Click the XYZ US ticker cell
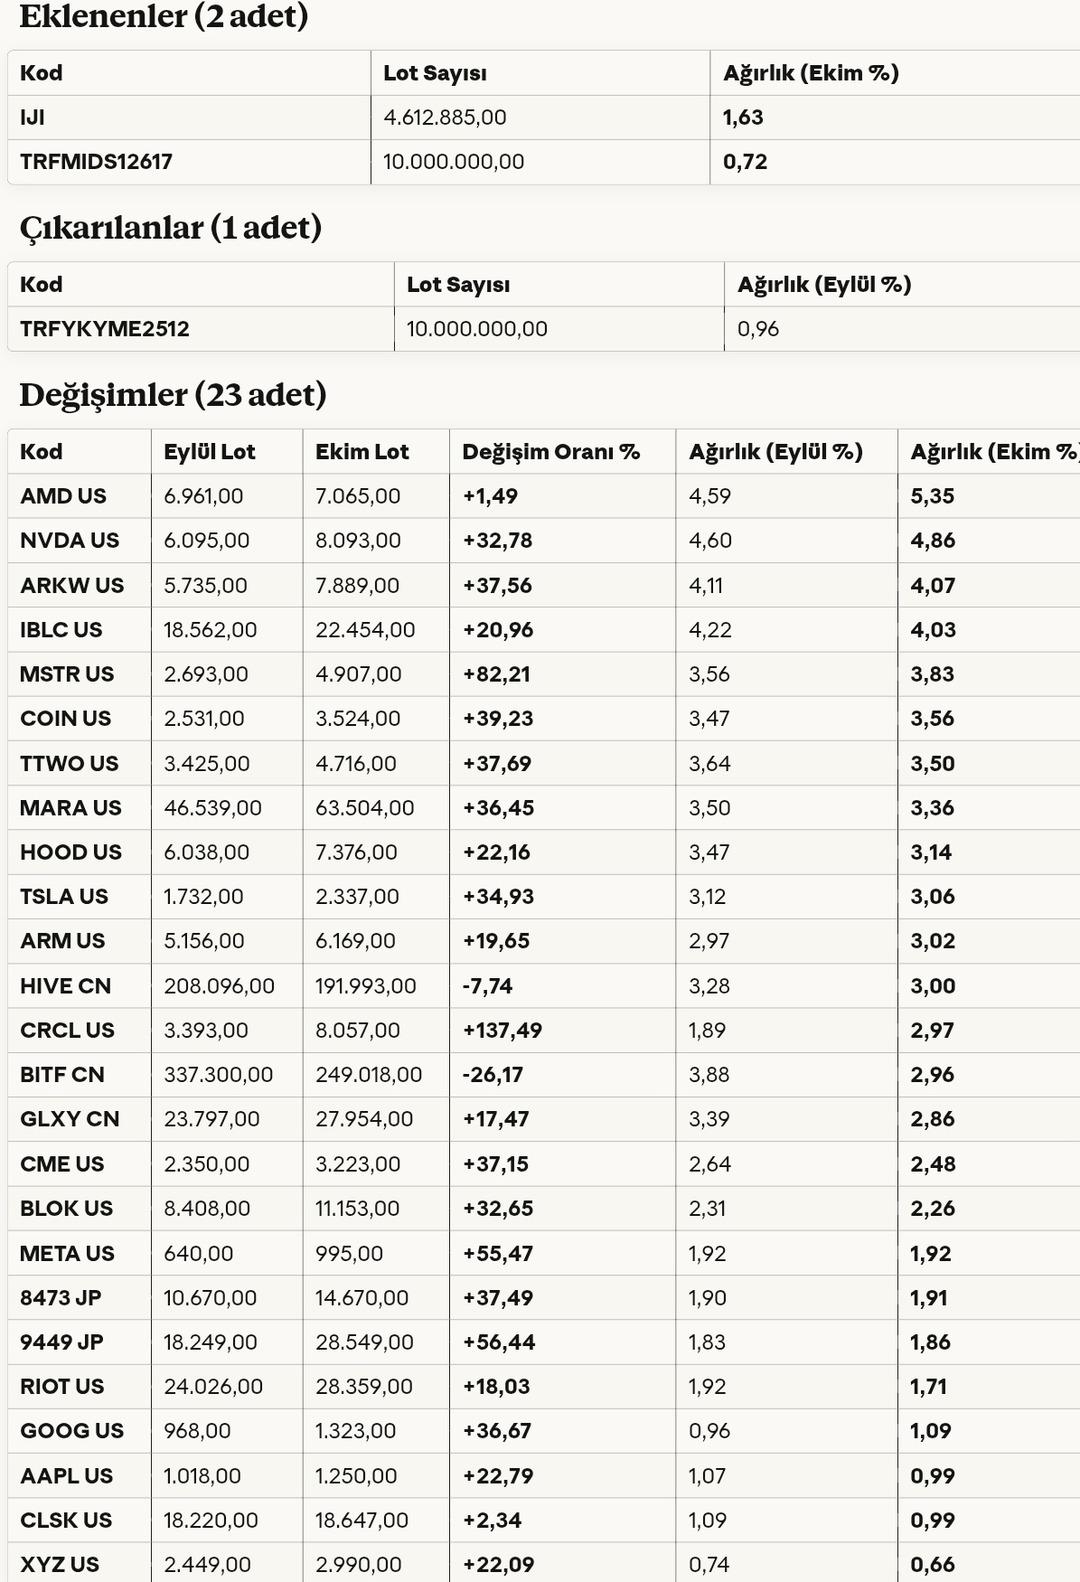Screen dimensions: 1080x1582 pyautogui.click(x=60, y=1564)
